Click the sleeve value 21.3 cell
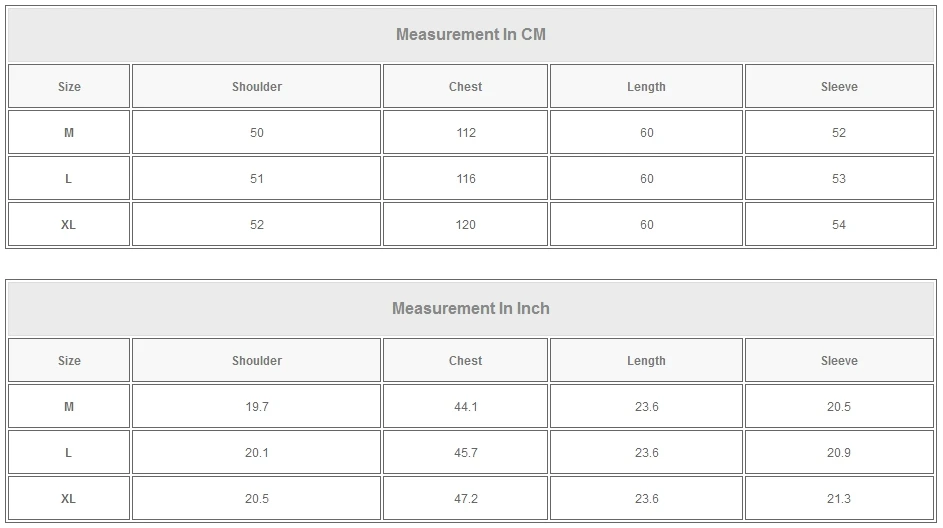This screenshot has width=943, height=528. (x=839, y=499)
